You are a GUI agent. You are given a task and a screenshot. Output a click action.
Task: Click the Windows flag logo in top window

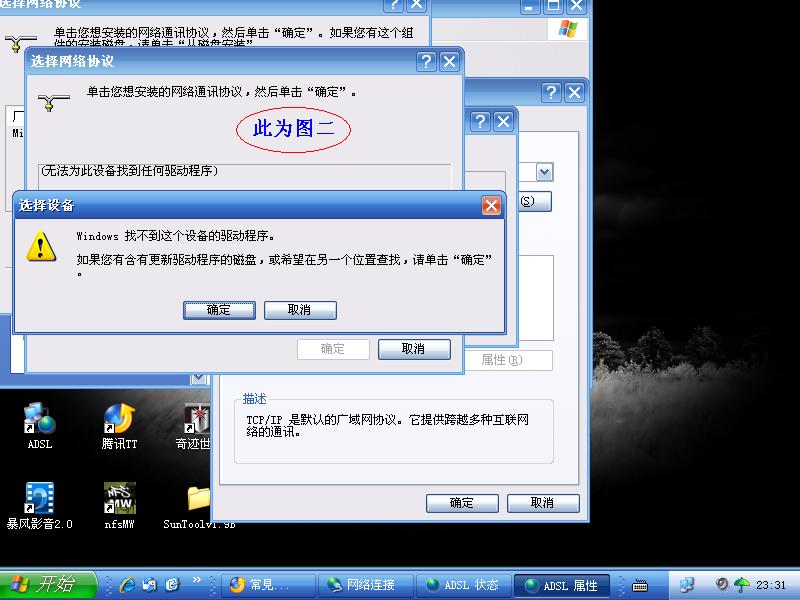coord(567,29)
